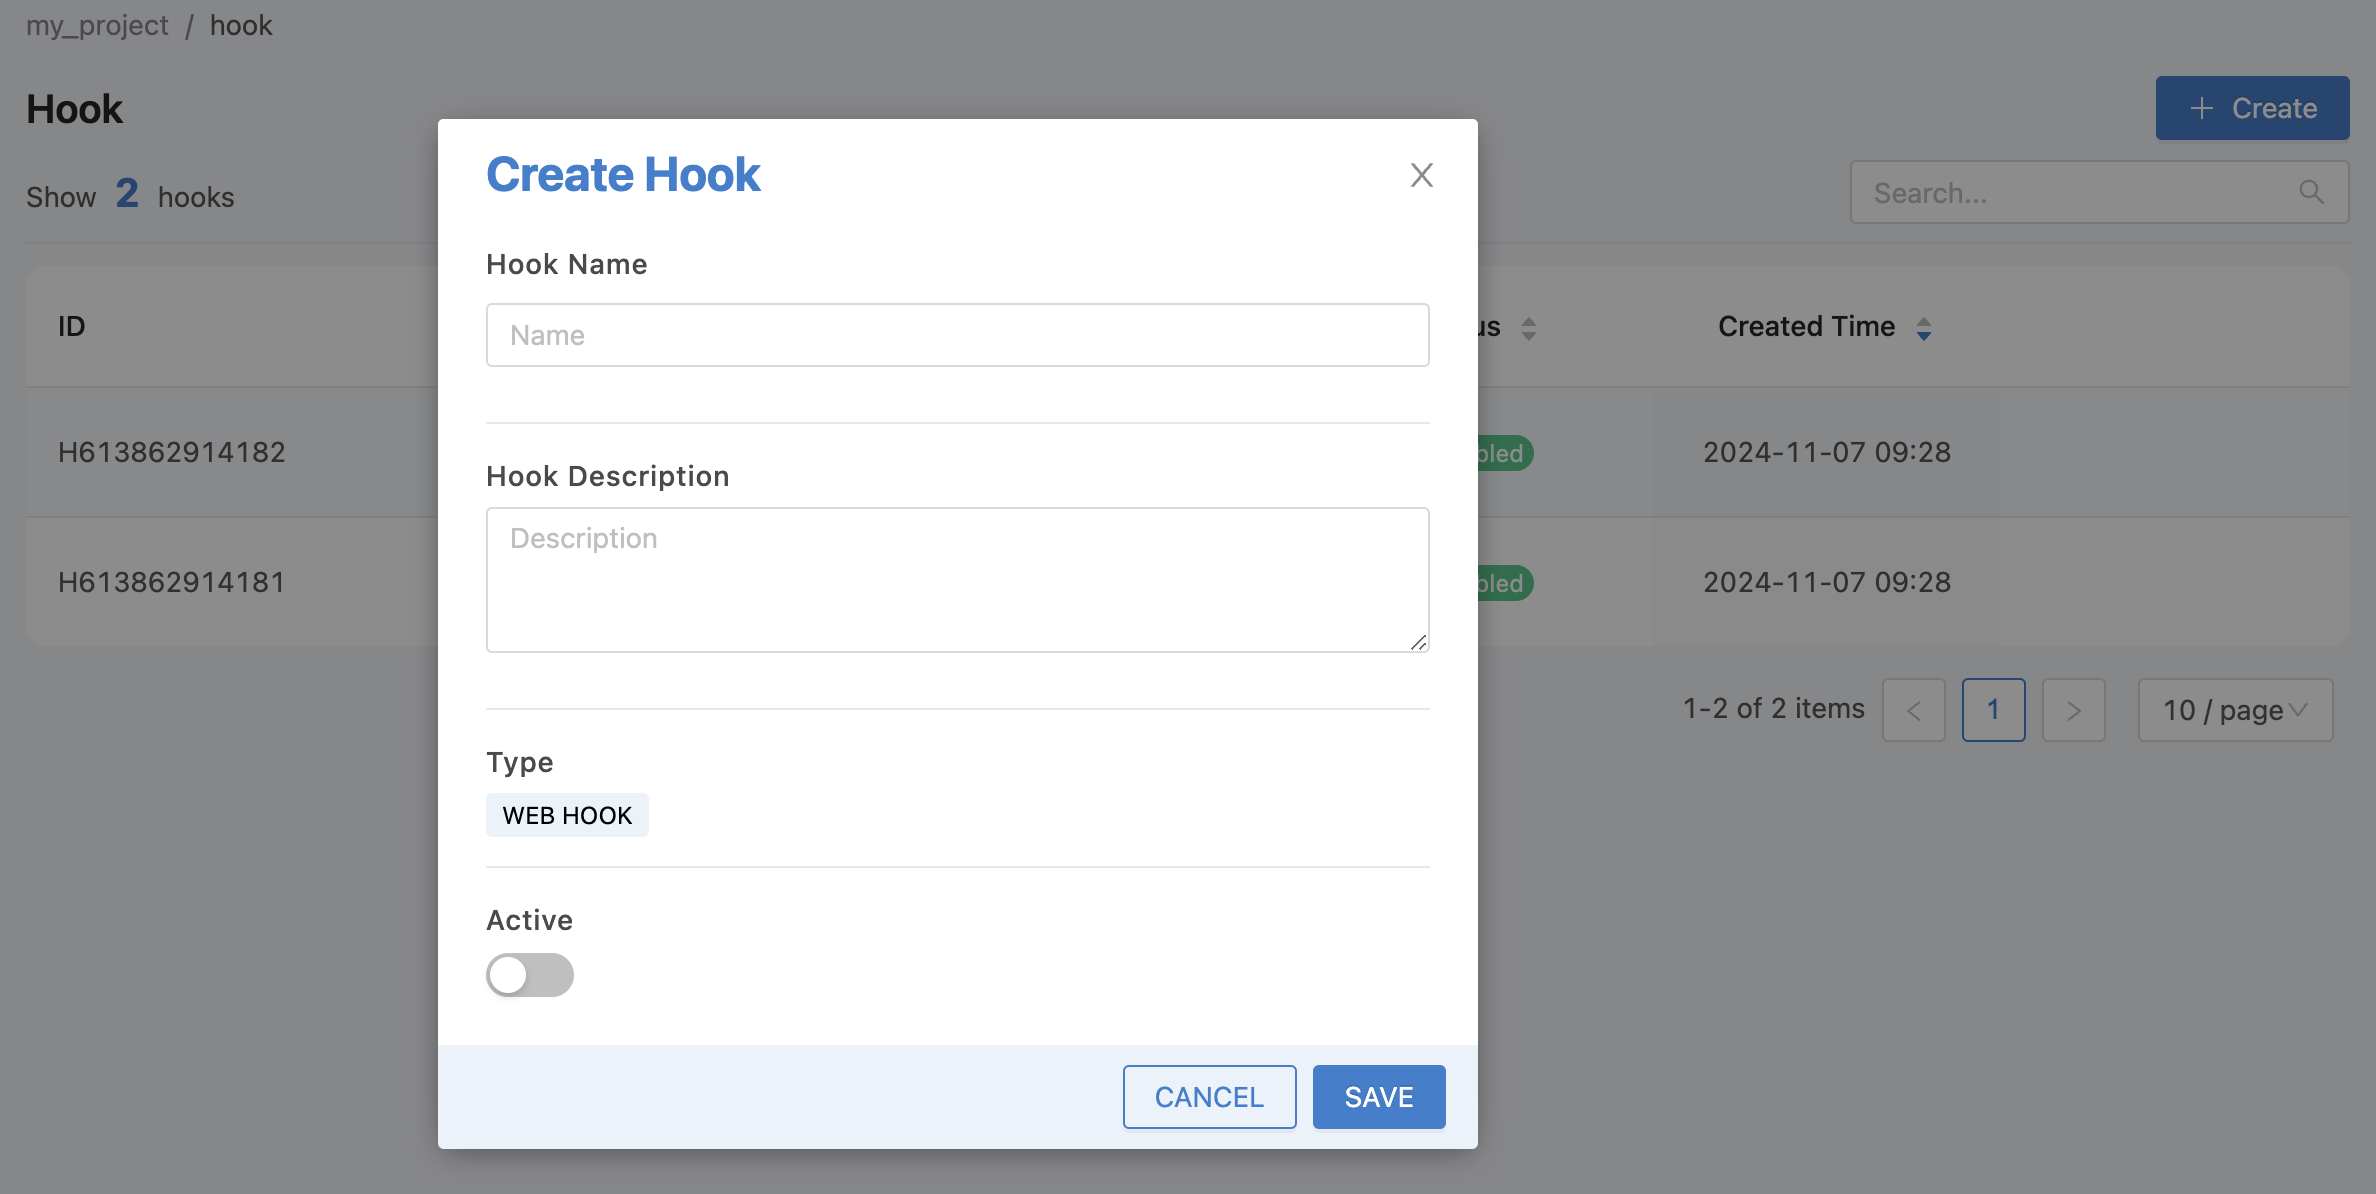This screenshot has width=2376, height=1194.
Task: Click the WEB HOOK type badge icon
Action: click(x=566, y=813)
